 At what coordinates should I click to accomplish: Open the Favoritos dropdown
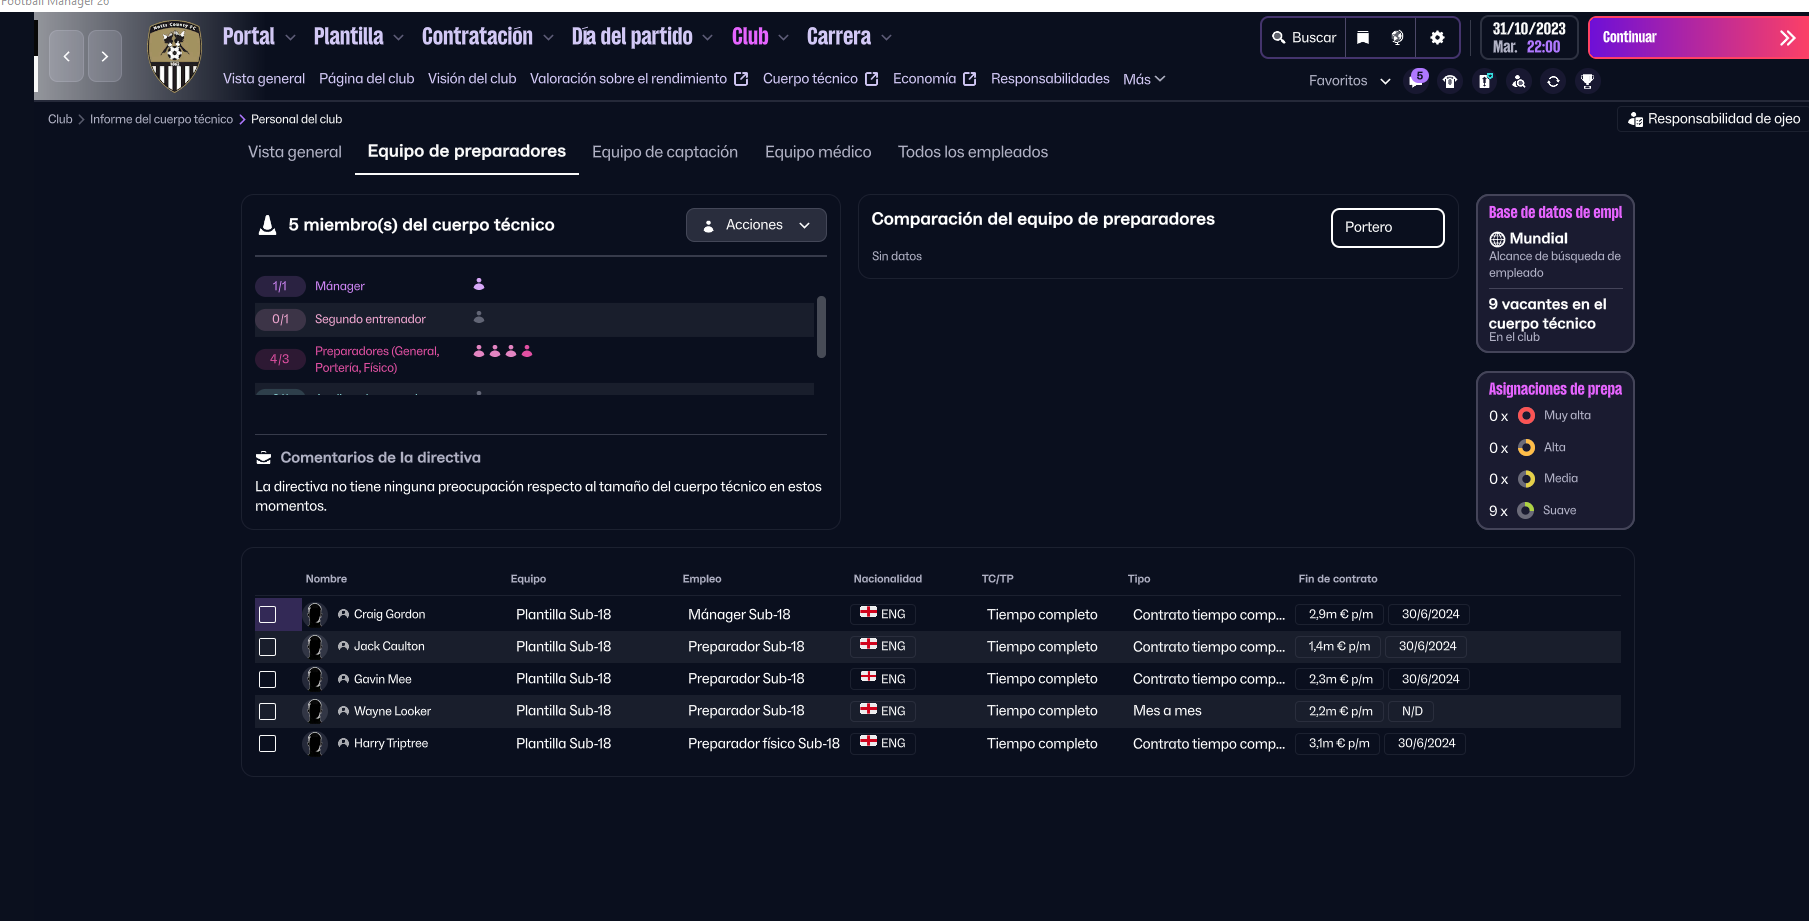pos(1349,81)
